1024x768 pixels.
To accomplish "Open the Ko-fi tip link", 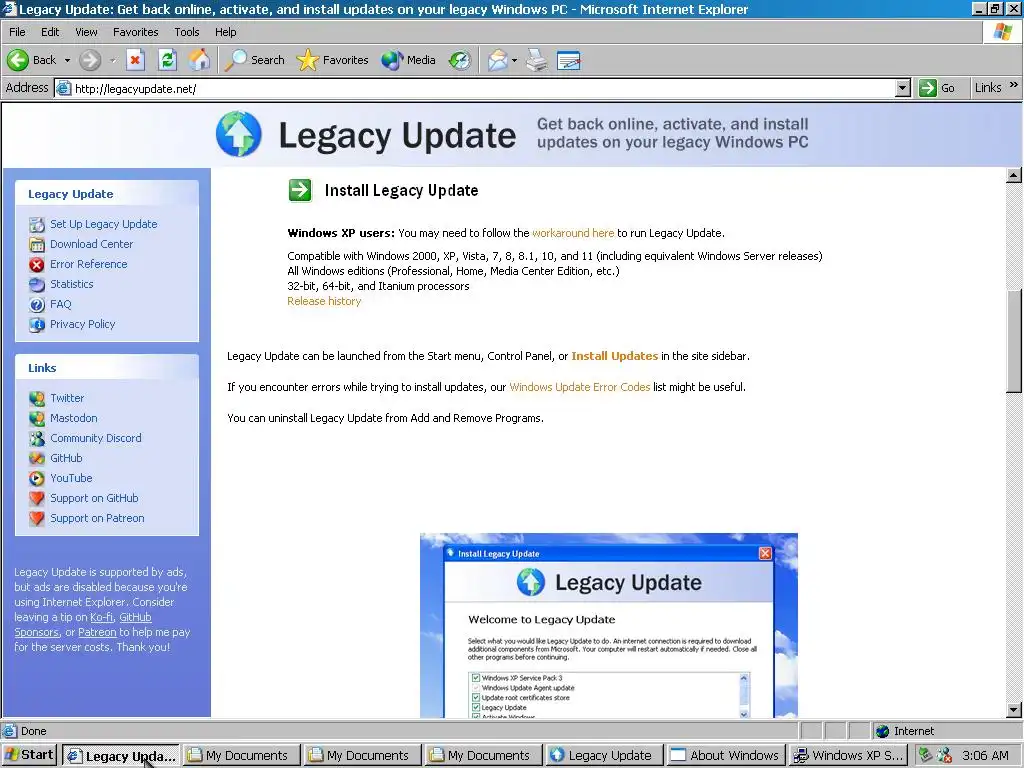I will [x=101, y=617].
